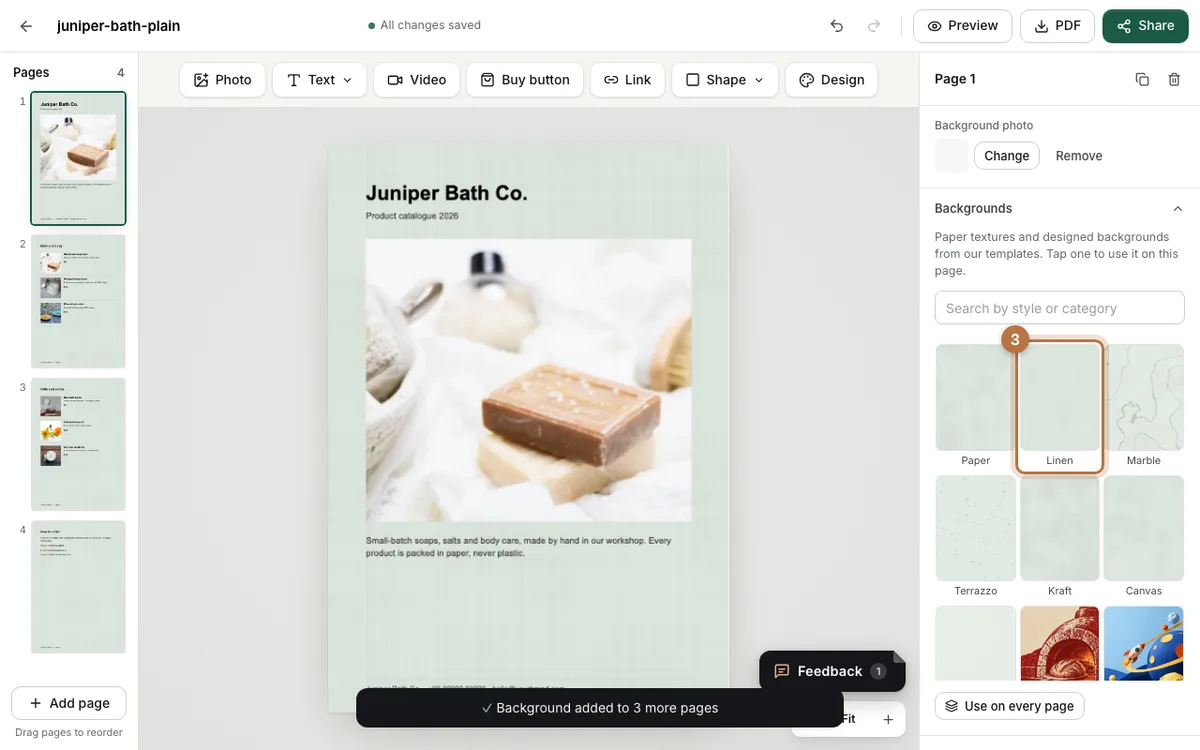This screenshot has height=750, width=1200.
Task: Click the back arrow icon
Action: [26, 26]
